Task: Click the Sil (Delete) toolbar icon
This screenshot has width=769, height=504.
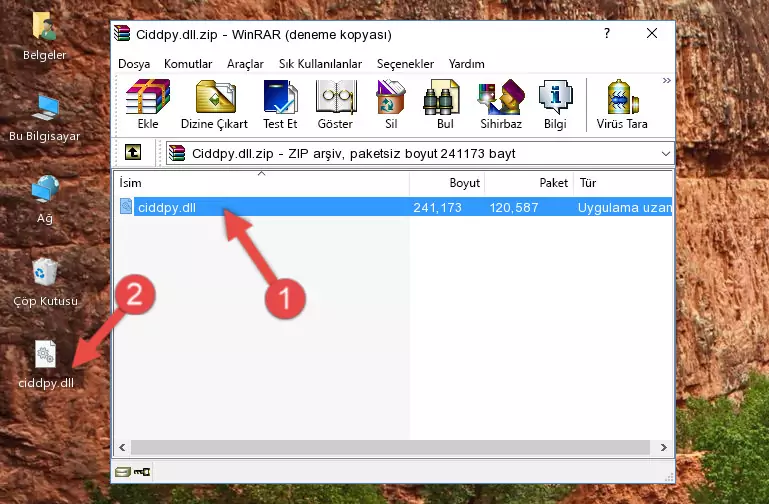Action: [x=391, y=104]
